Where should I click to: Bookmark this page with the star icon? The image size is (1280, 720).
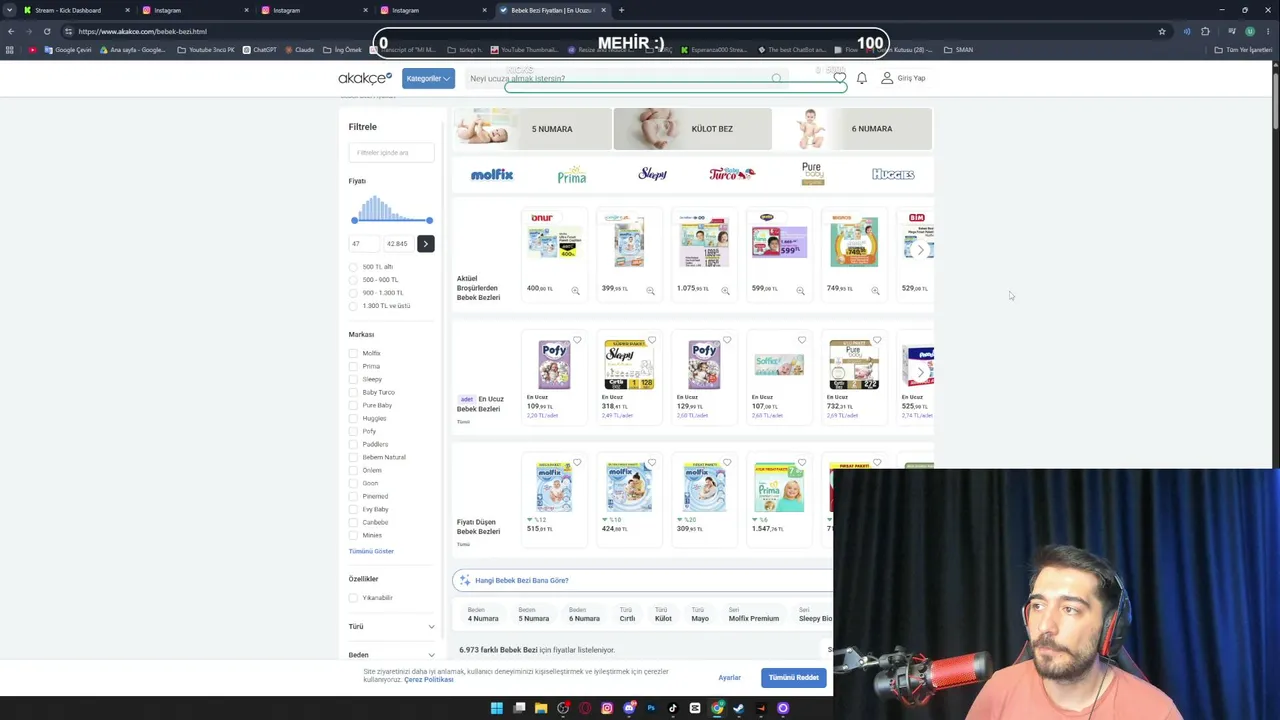[1162, 31]
